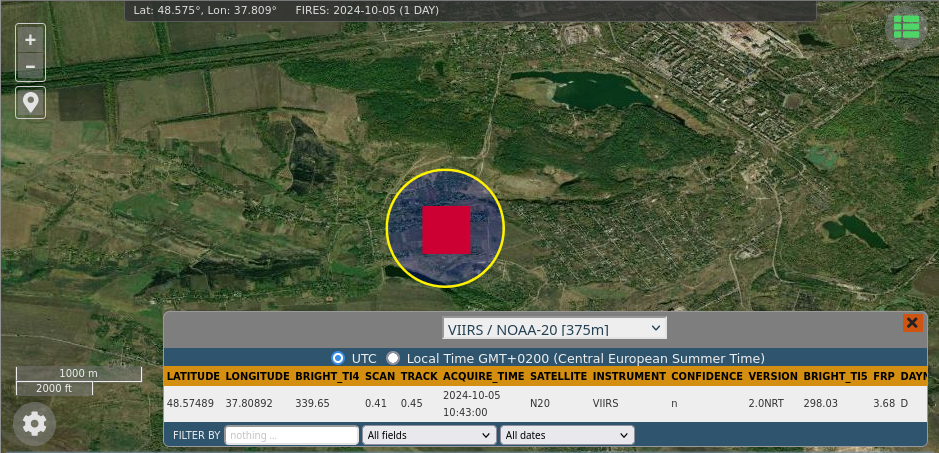The image size is (939, 453).
Task: Select Local Time GMT+0200 radio button
Action: 393,358
